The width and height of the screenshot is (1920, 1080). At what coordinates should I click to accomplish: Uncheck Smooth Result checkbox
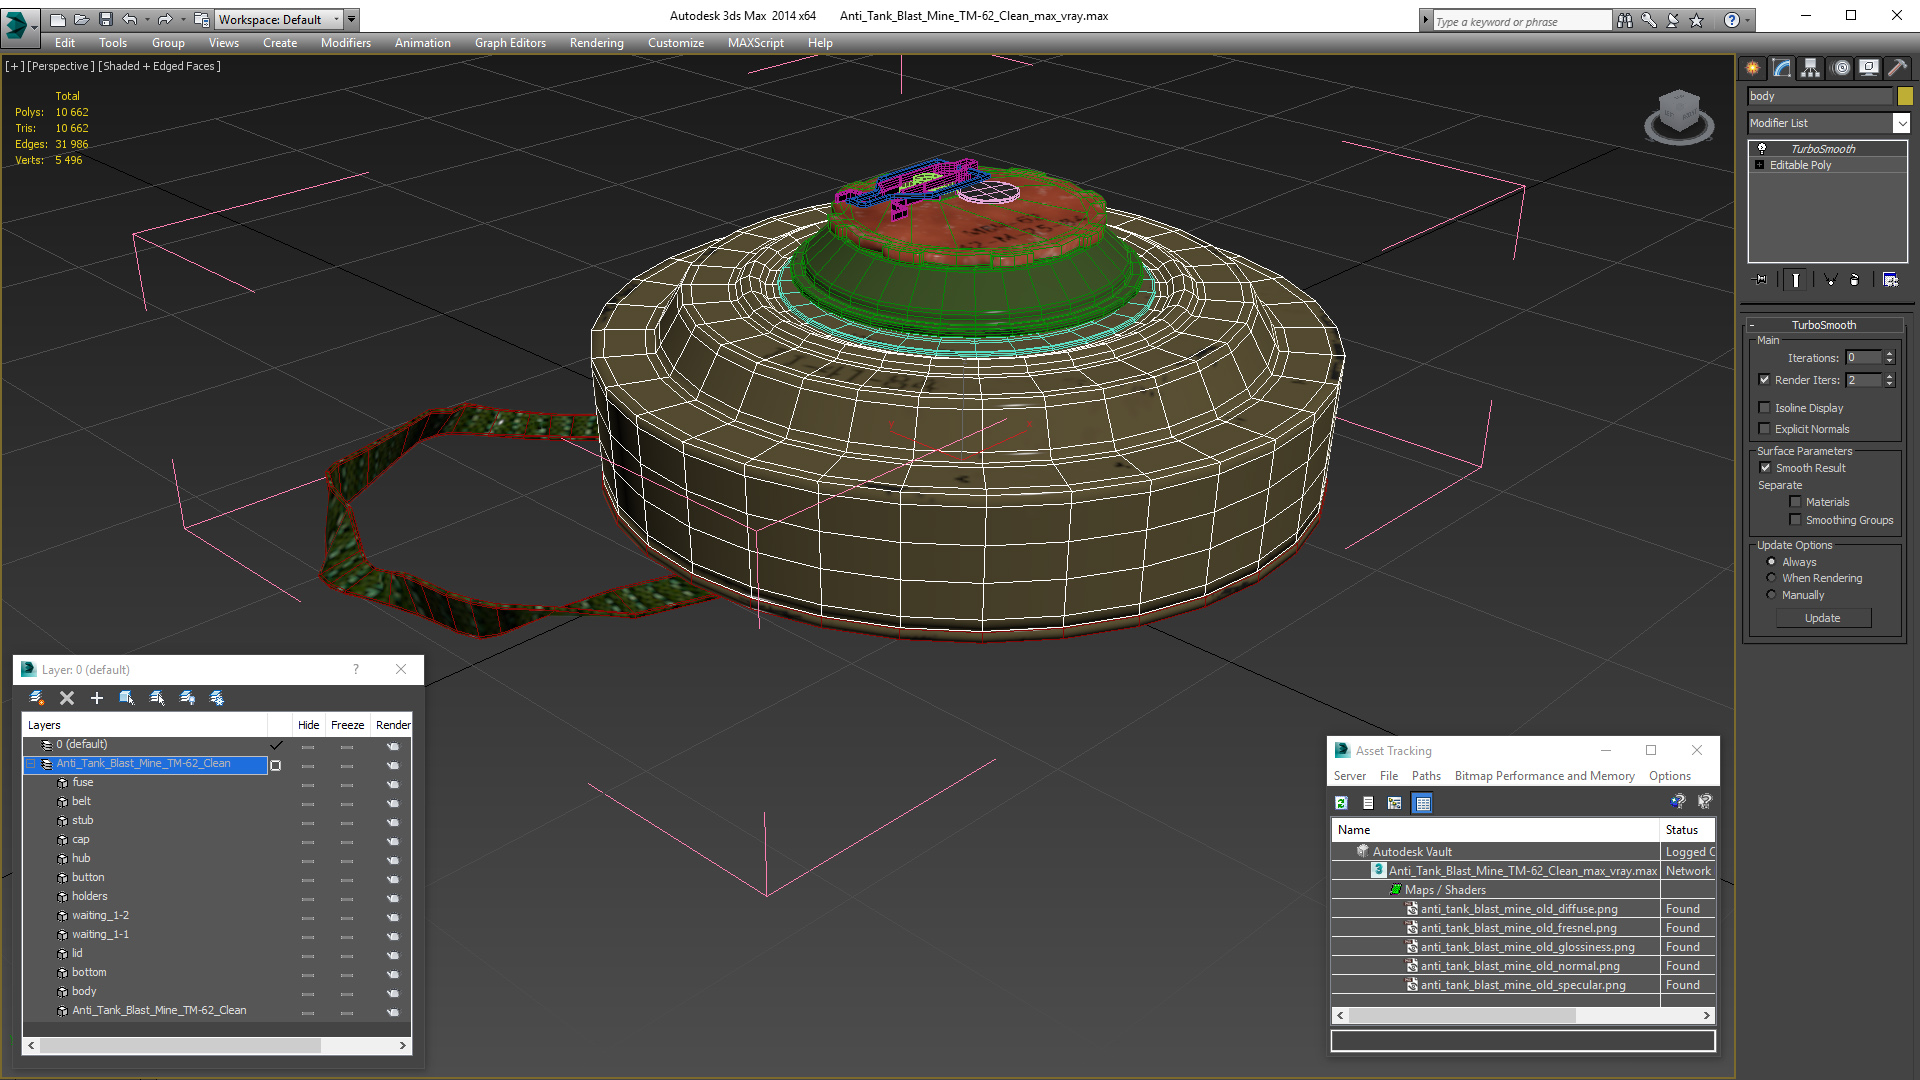(1765, 468)
